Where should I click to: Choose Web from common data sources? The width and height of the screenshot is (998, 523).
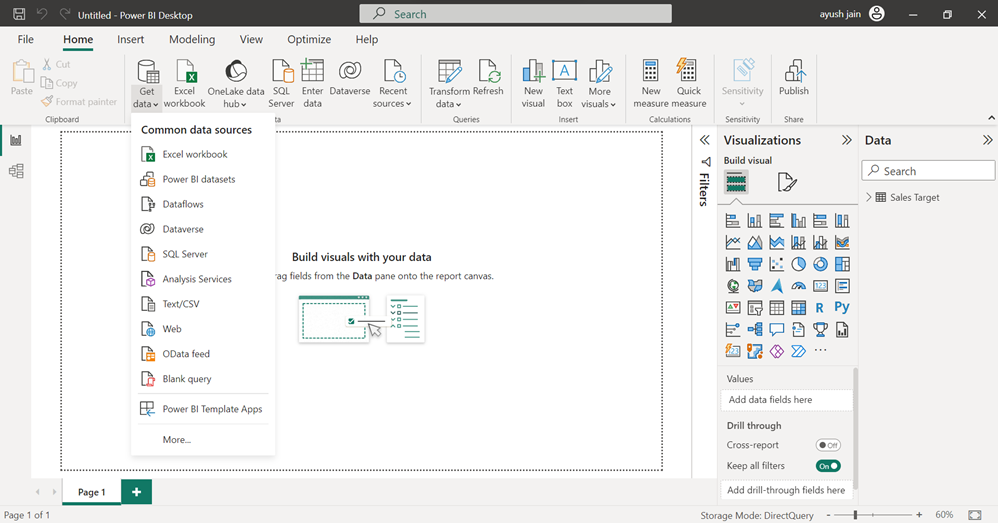tap(202, 329)
